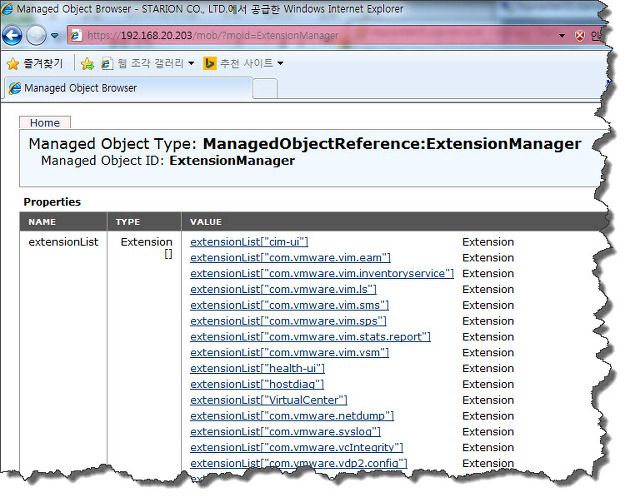The height and width of the screenshot is (502, 630).
Task: Open extensionList["com.vmware.syslog"] link
Action: tap(285, 432)
